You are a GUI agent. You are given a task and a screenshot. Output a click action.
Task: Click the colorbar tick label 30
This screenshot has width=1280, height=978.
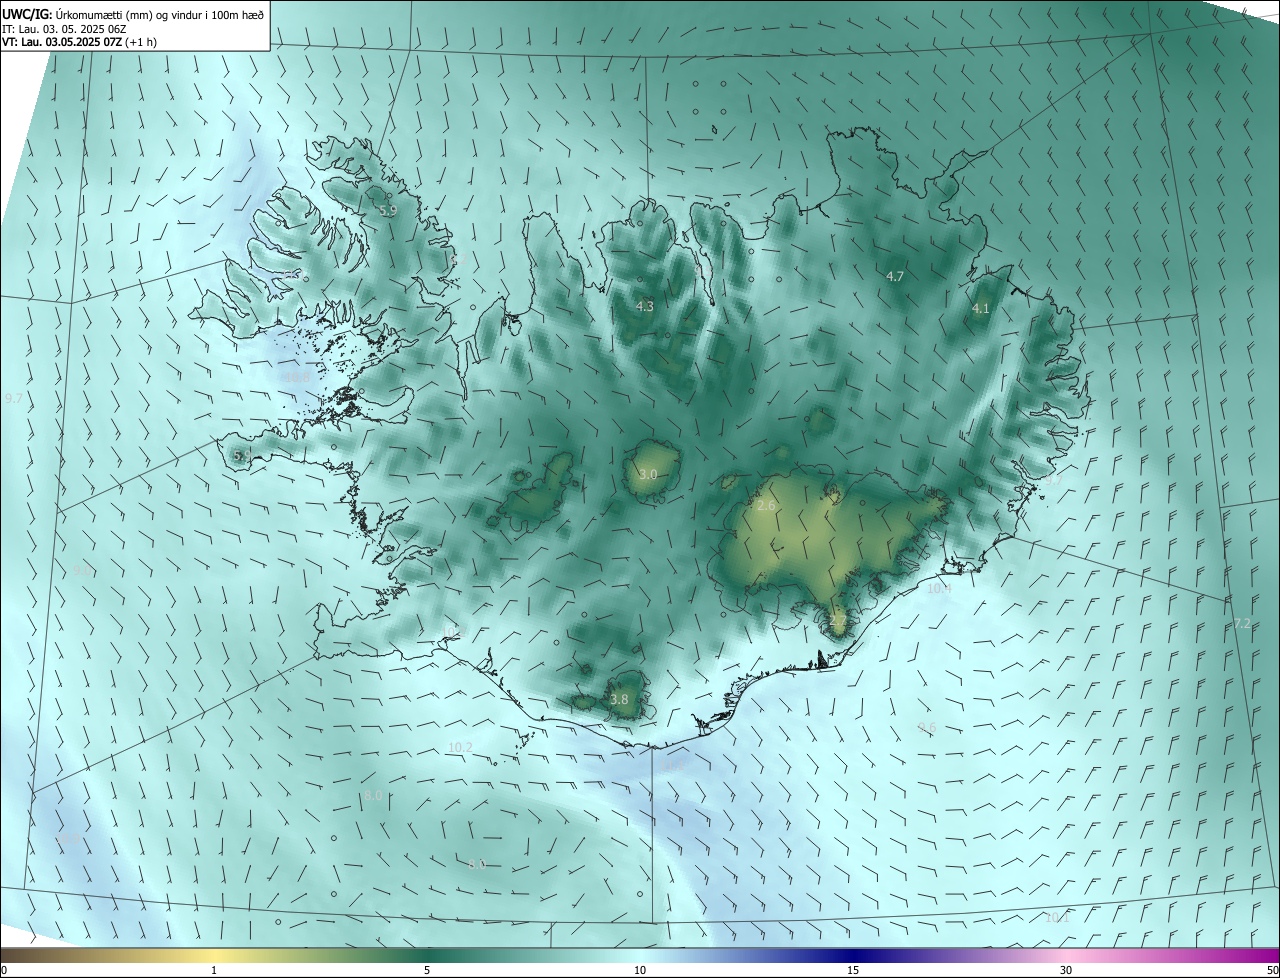coord(1066,970)
